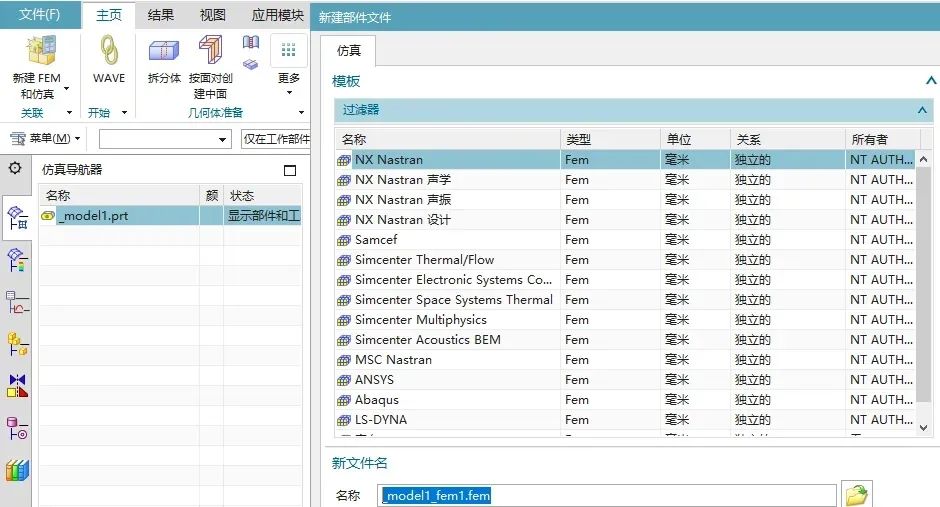940x507 pixels.
Task: Open the third sidebar tree icon
Action: 17,303
